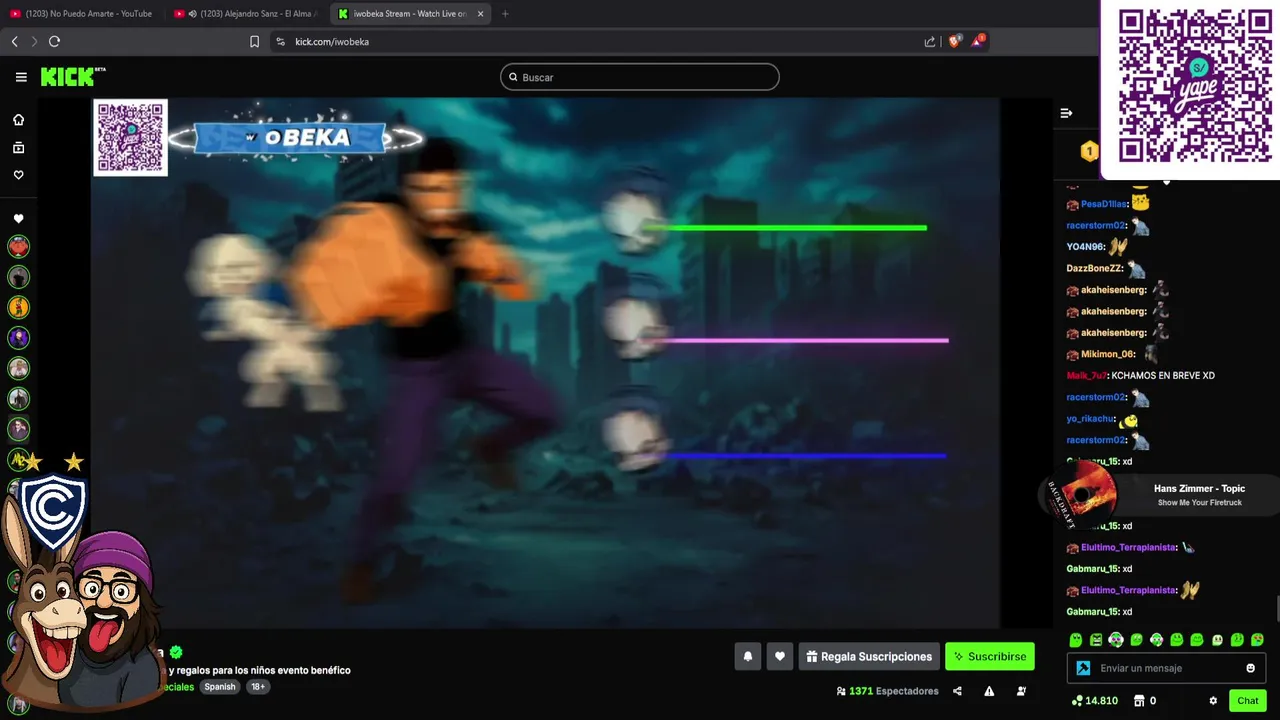Report the stream with warning icon
This screenshot has width=1280, height=720.
(989, 691)
